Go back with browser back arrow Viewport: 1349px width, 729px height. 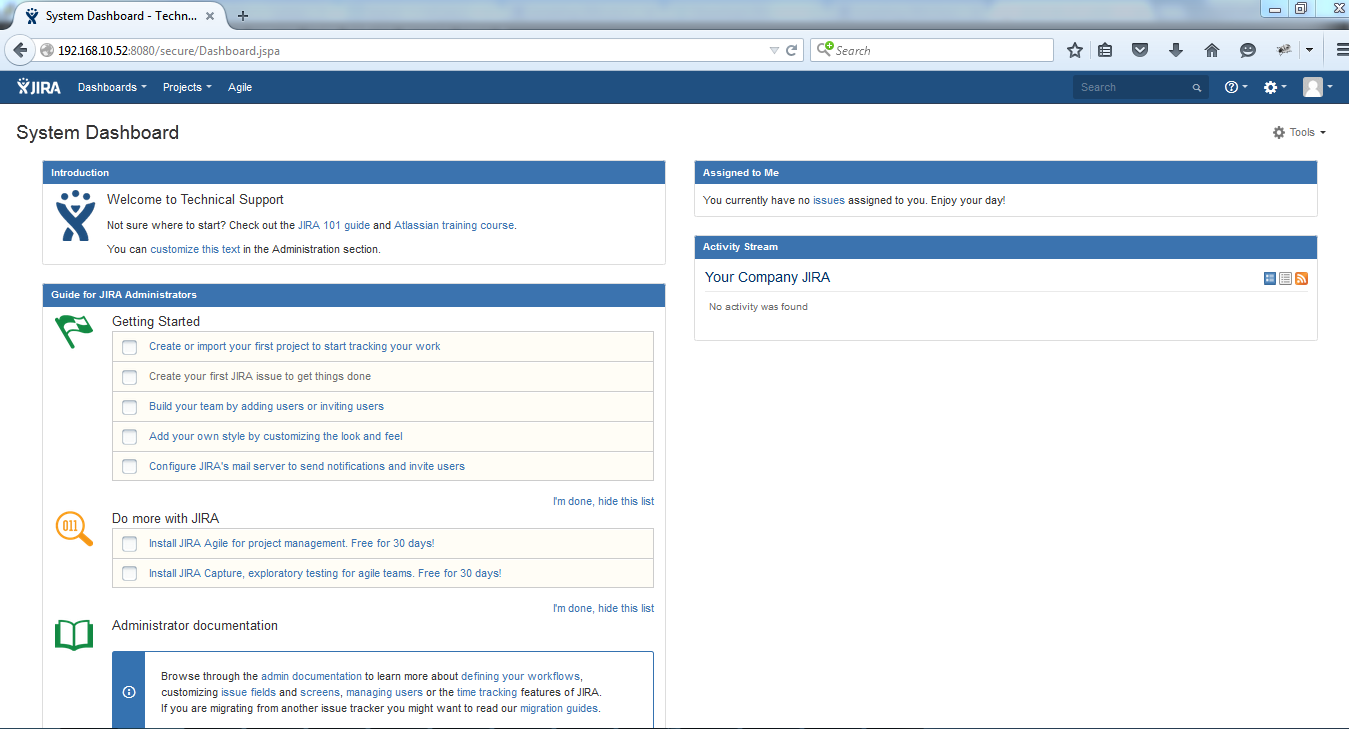pos(20,50)
